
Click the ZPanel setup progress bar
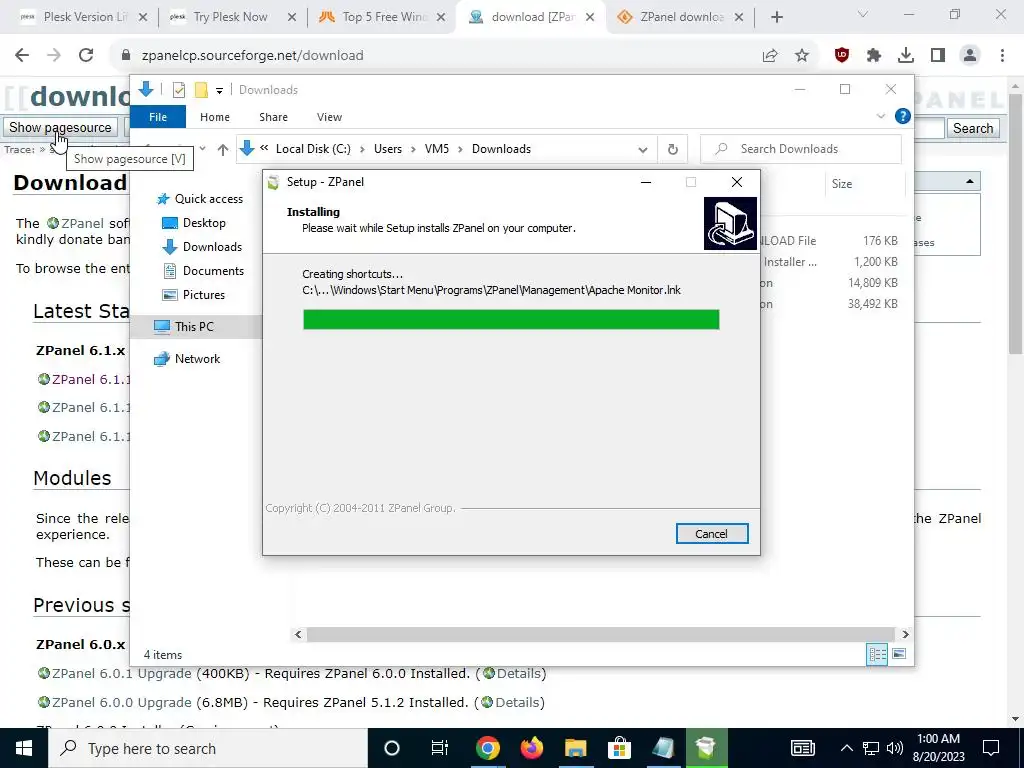point(511,319)
